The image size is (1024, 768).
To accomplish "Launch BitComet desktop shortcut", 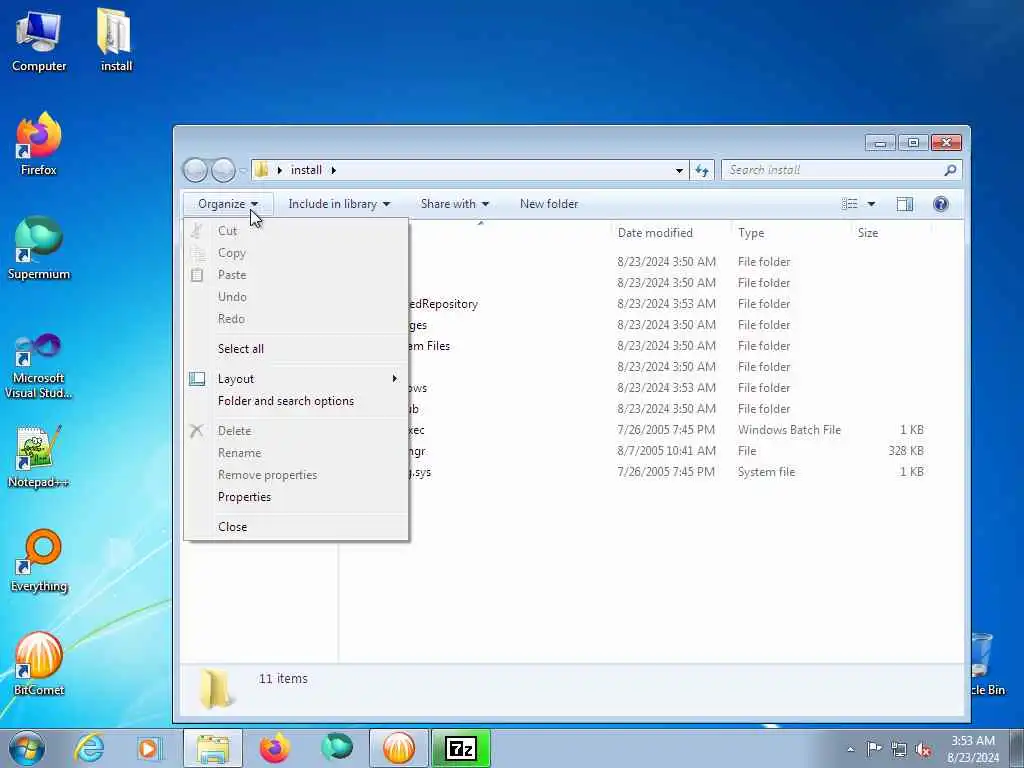I will tap(39, 664).
